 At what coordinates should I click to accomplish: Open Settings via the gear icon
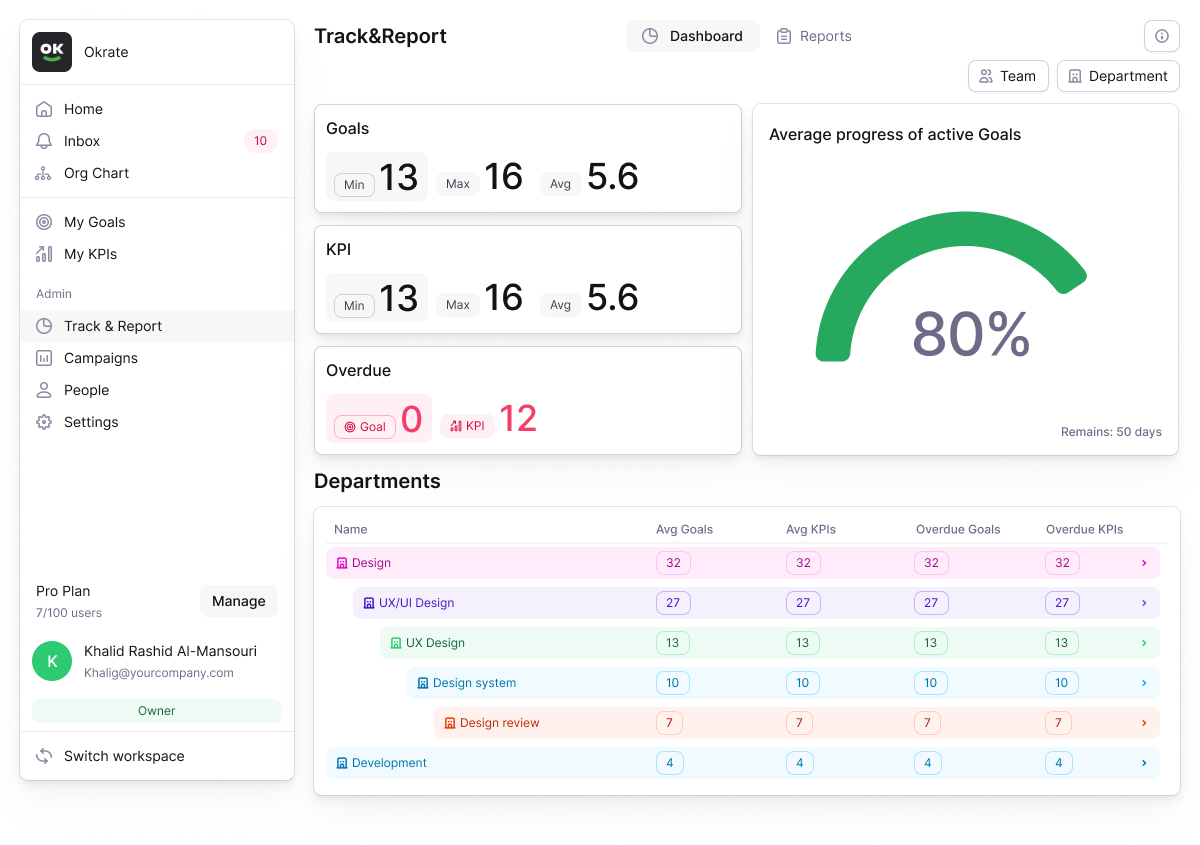[45, 422]
